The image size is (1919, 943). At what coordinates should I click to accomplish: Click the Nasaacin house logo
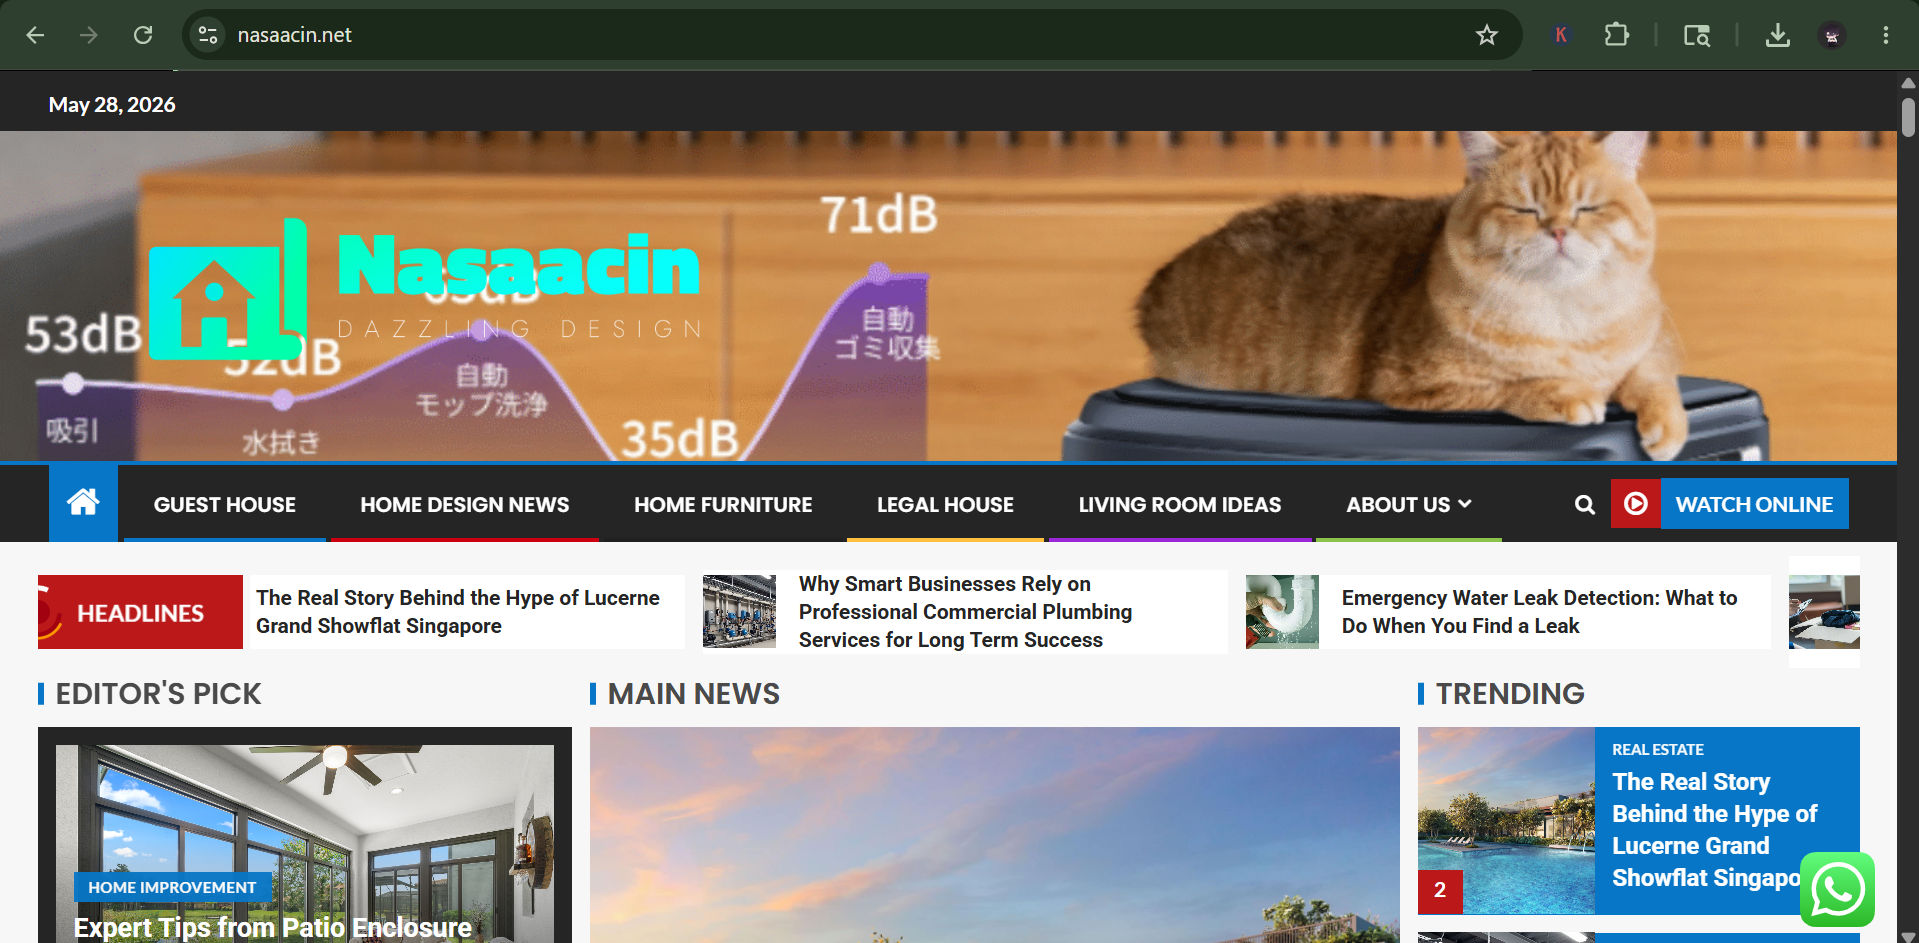point(228,290)
